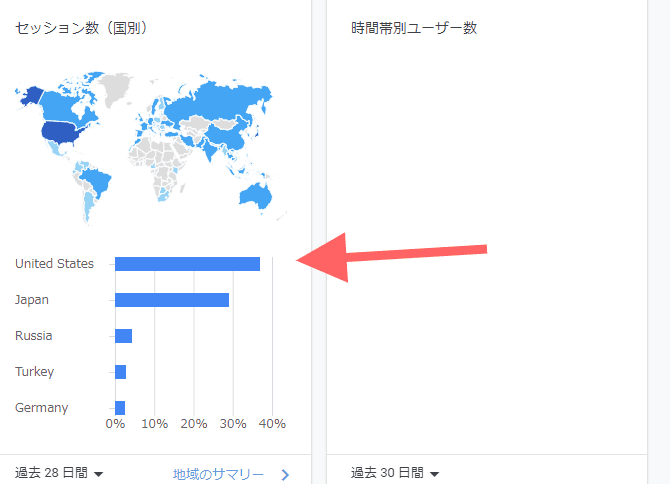
Task: Click Brazil on the world map
Action: pyautogui.click(x=96, y=181)
